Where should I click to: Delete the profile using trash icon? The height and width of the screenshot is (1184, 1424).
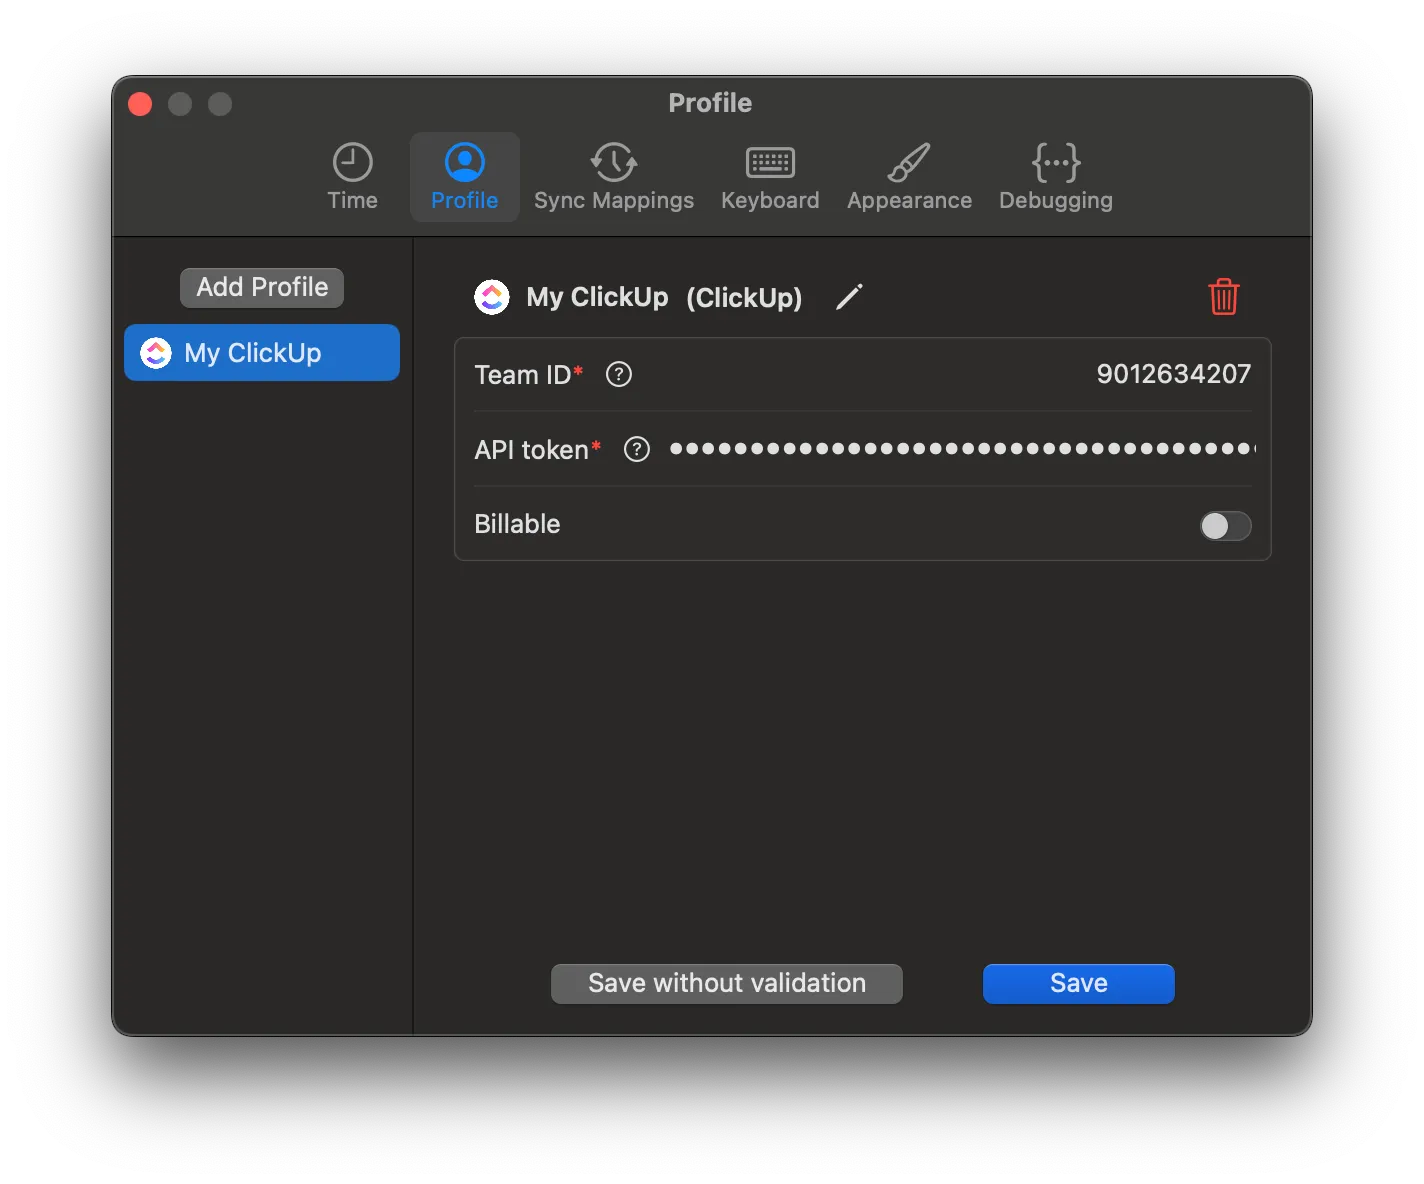pyautogui.click(x=1224, y=297)
